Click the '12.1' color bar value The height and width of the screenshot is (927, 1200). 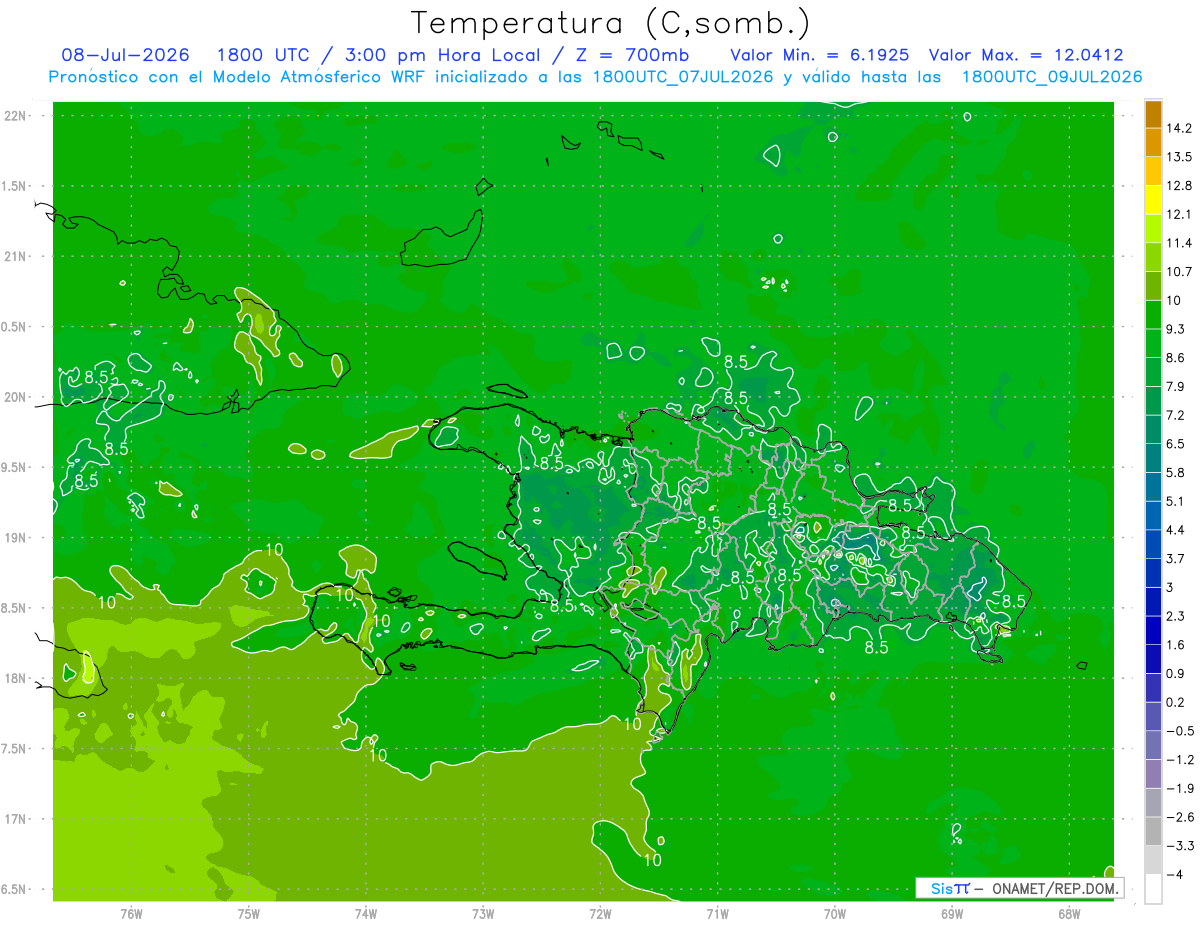(x=1180, y=214)
